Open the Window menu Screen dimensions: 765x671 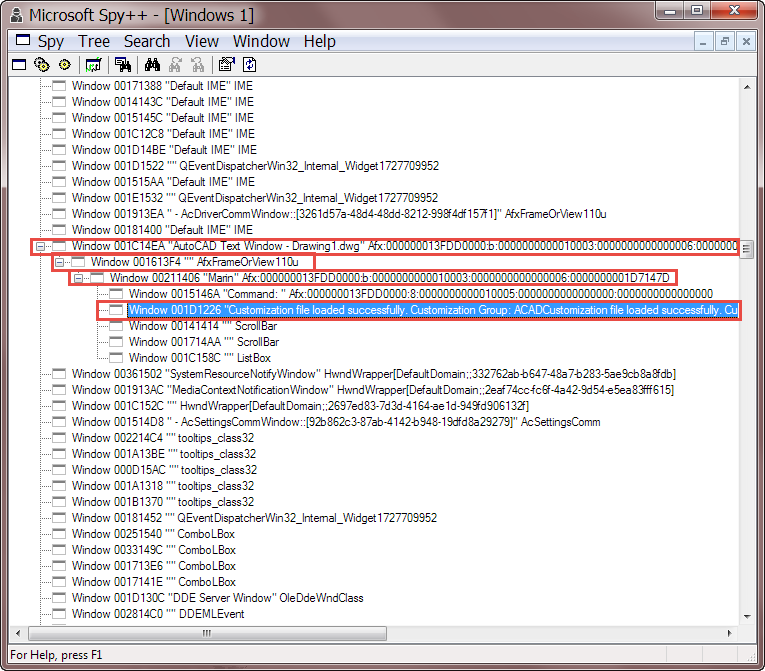(261, 41)
